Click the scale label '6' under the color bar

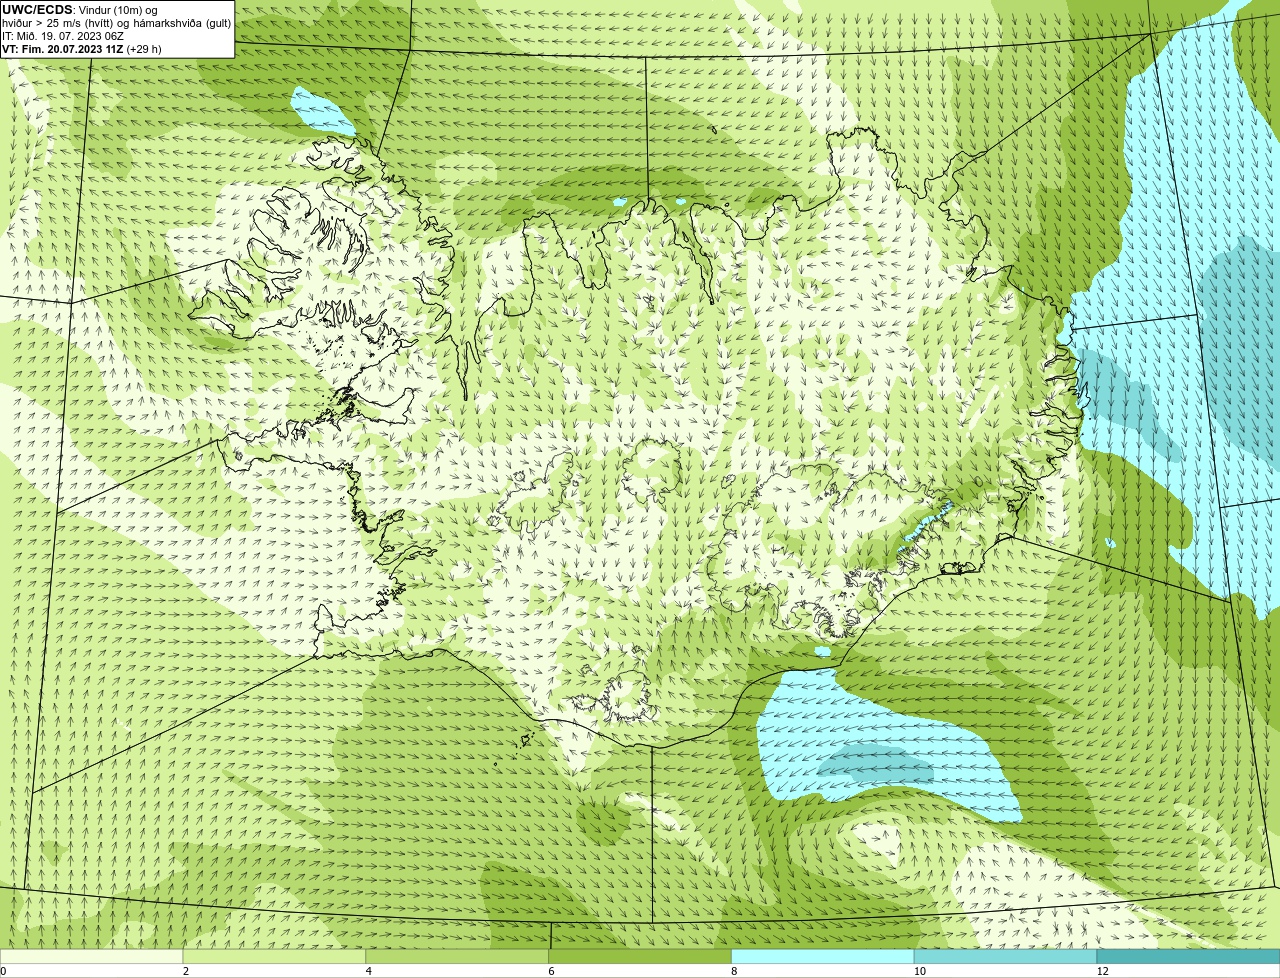(551, 971)
